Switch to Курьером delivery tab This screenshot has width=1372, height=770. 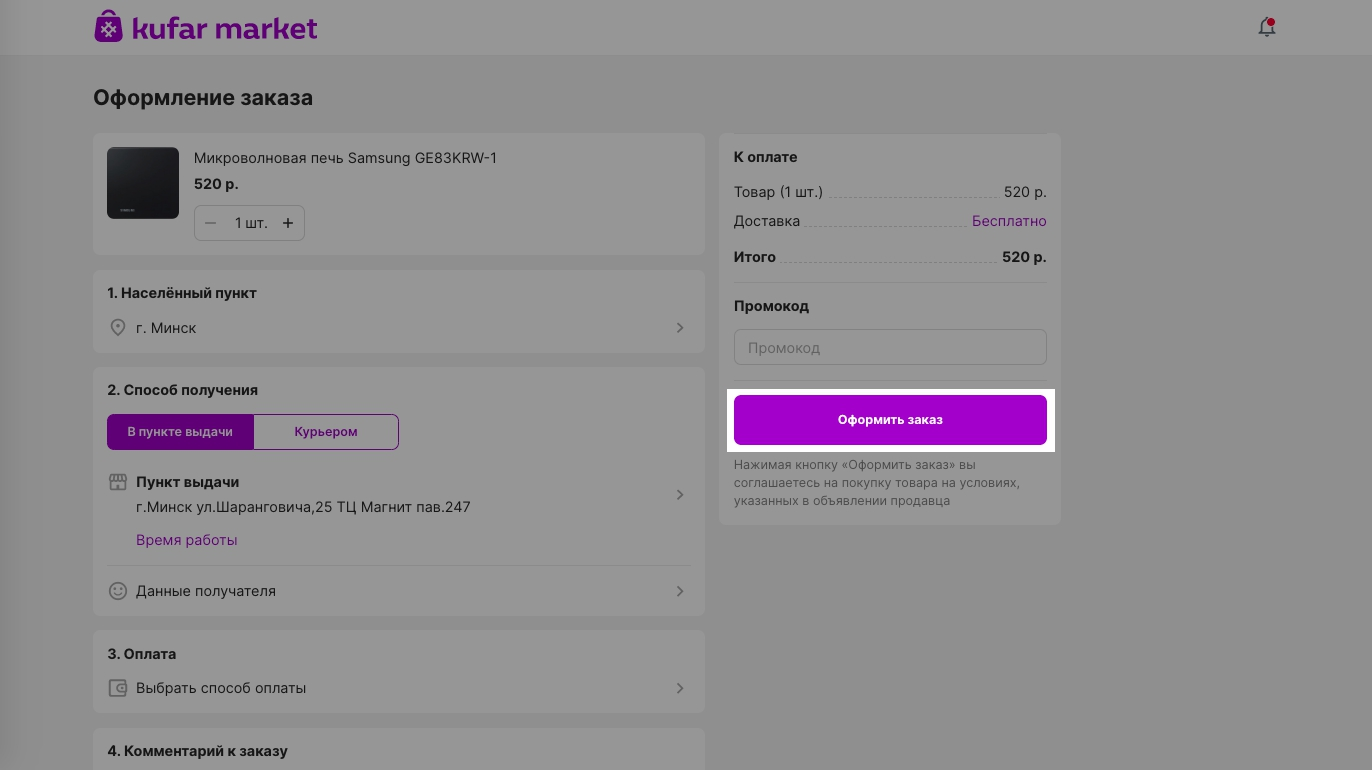pyautogui.click(x=326, y=432)
